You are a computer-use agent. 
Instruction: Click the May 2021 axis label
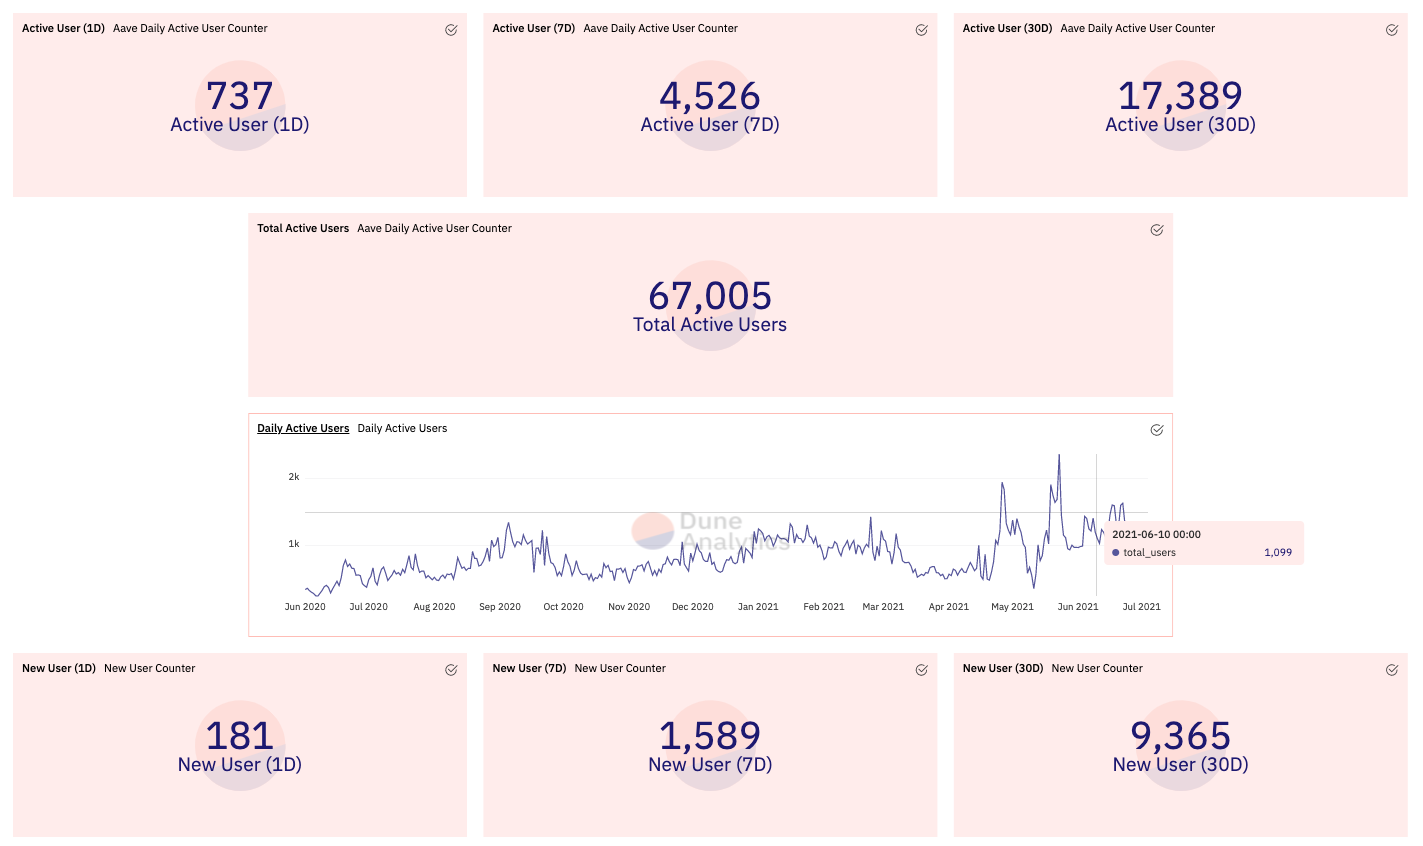pos(1012,606)
